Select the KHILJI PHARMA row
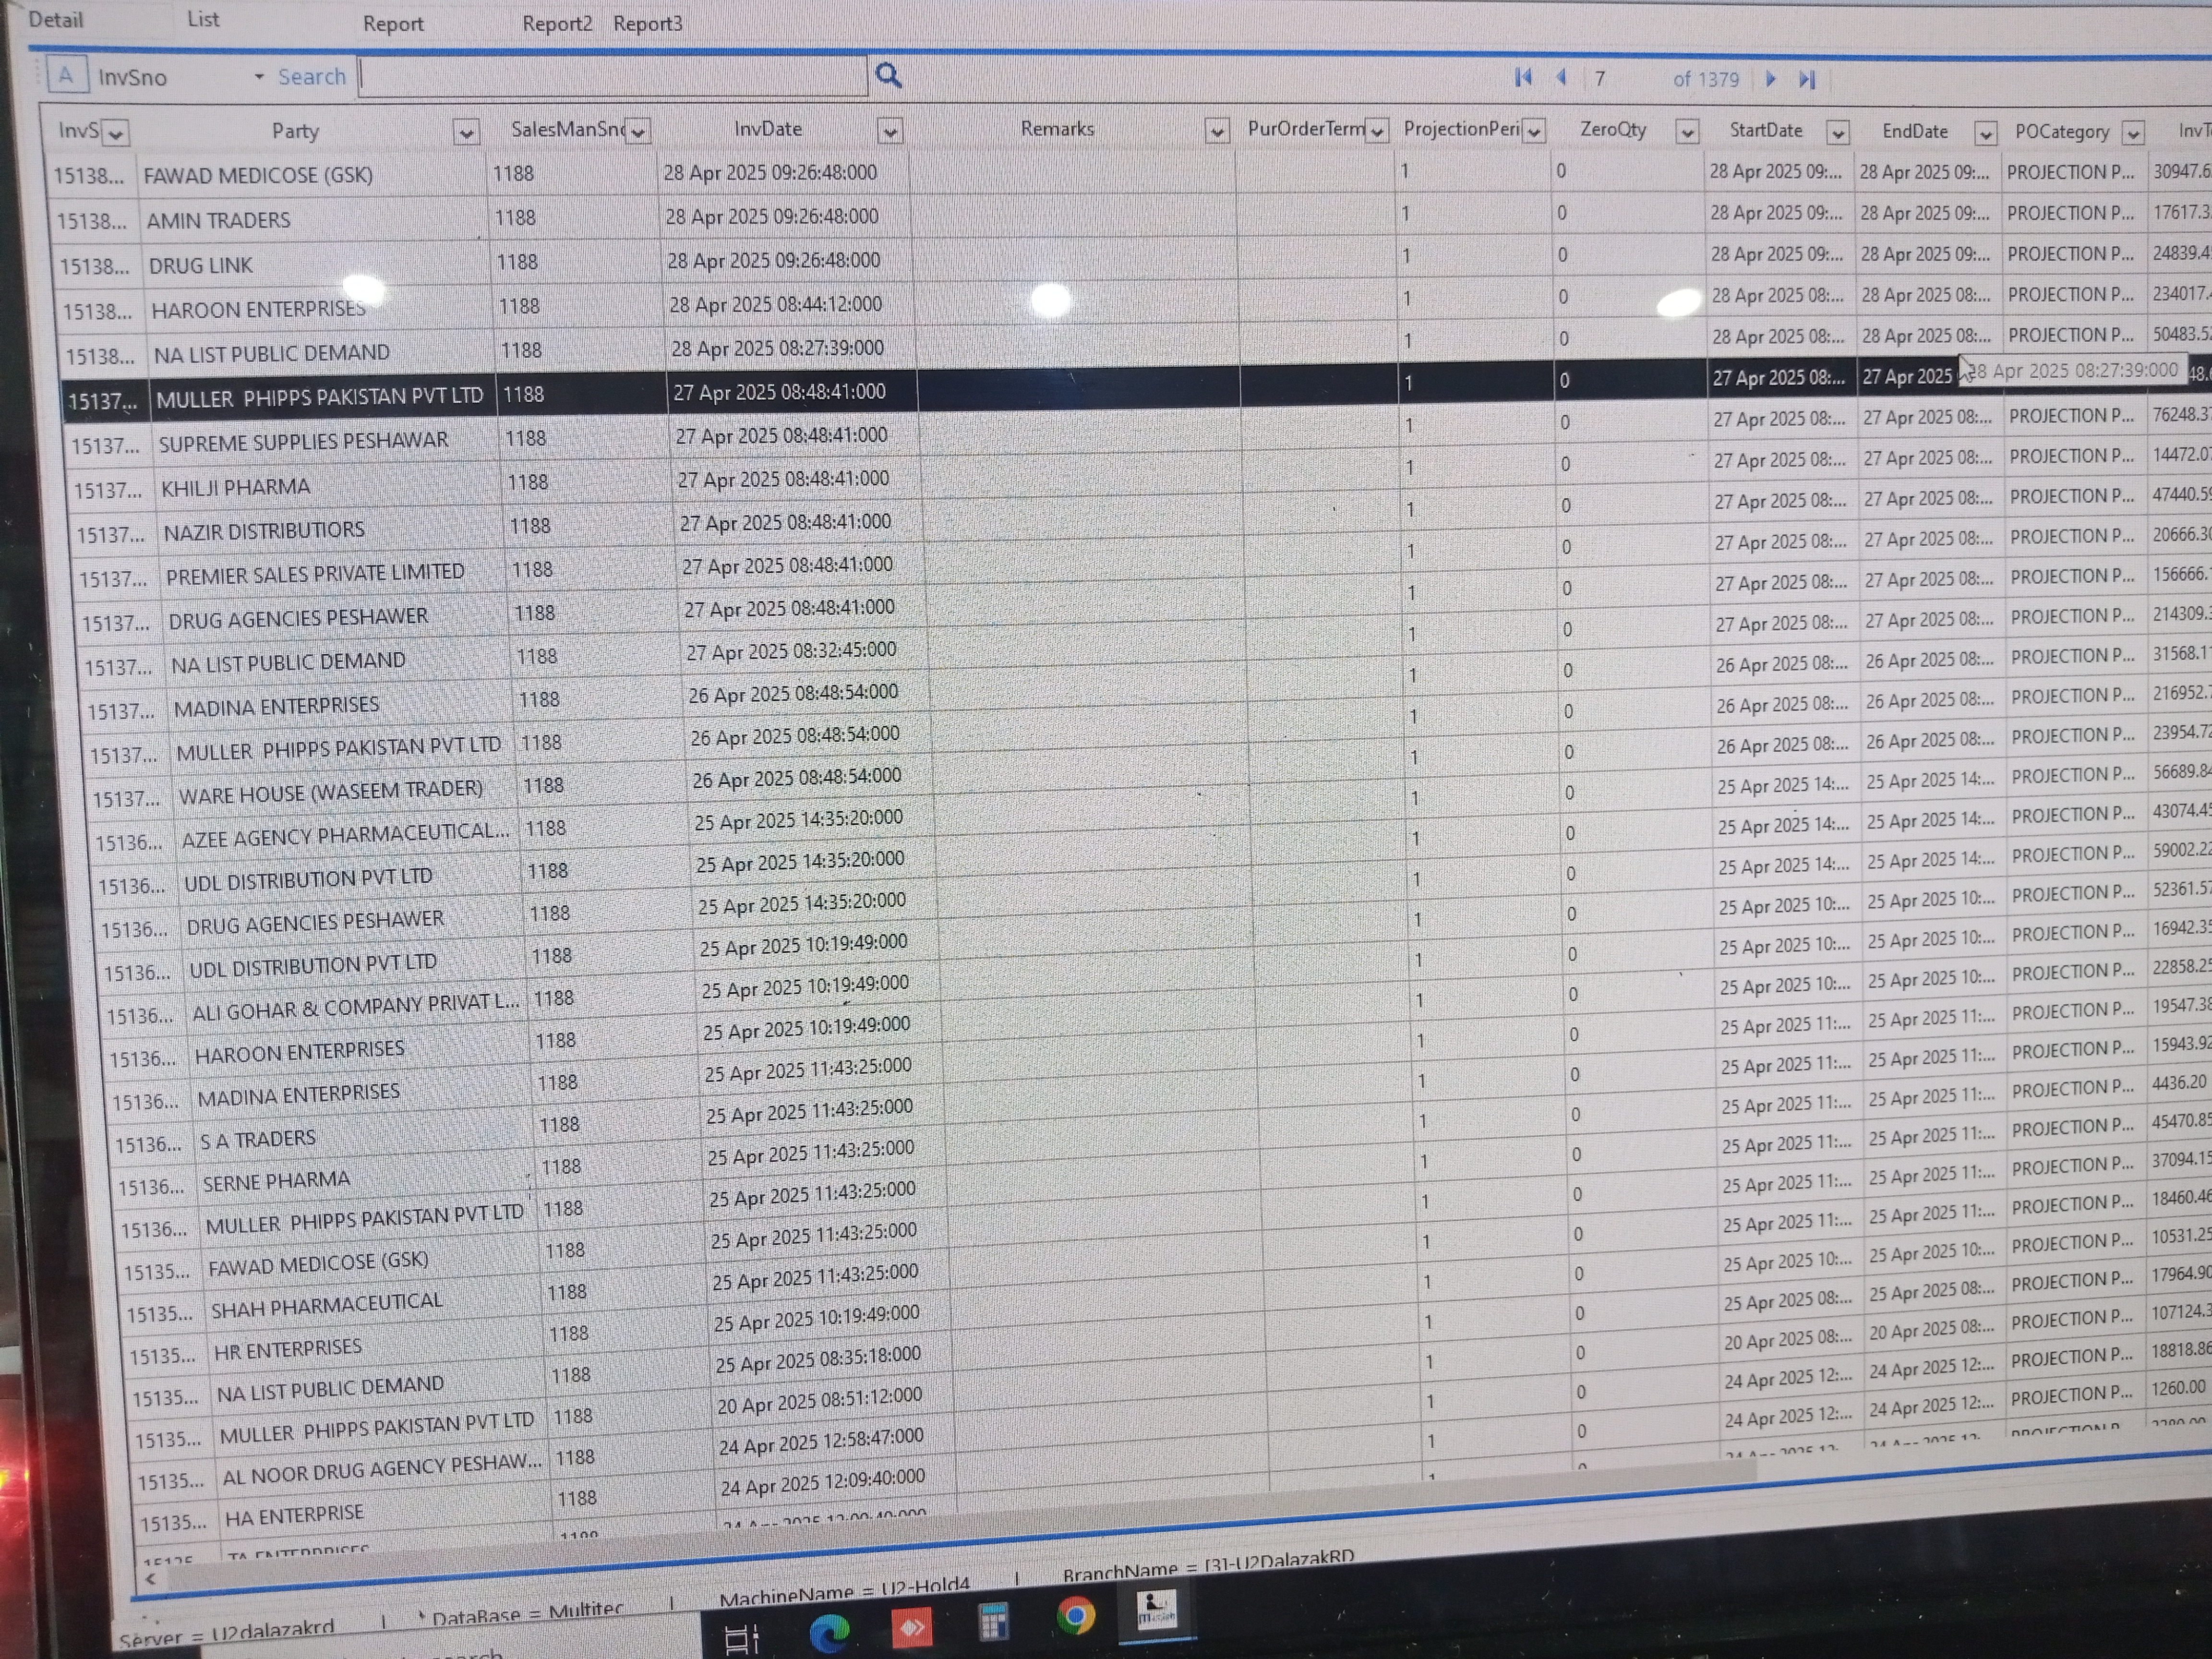 236,487
